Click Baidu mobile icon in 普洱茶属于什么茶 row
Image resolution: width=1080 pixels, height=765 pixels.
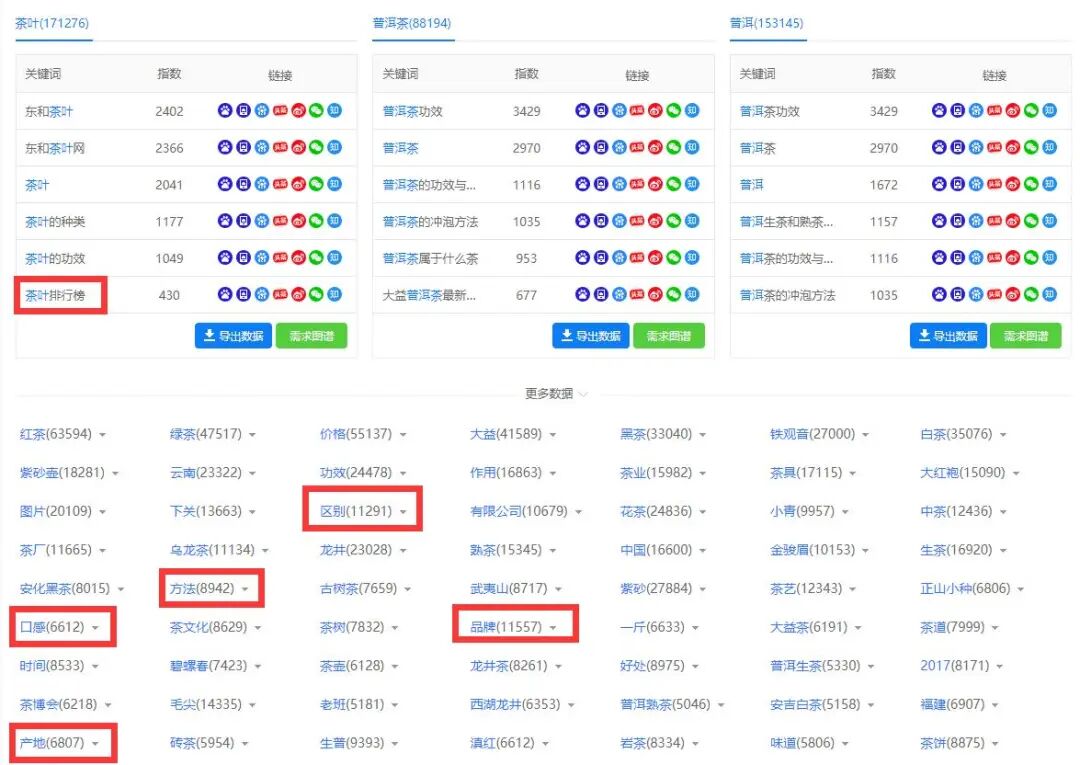point(601,258)
